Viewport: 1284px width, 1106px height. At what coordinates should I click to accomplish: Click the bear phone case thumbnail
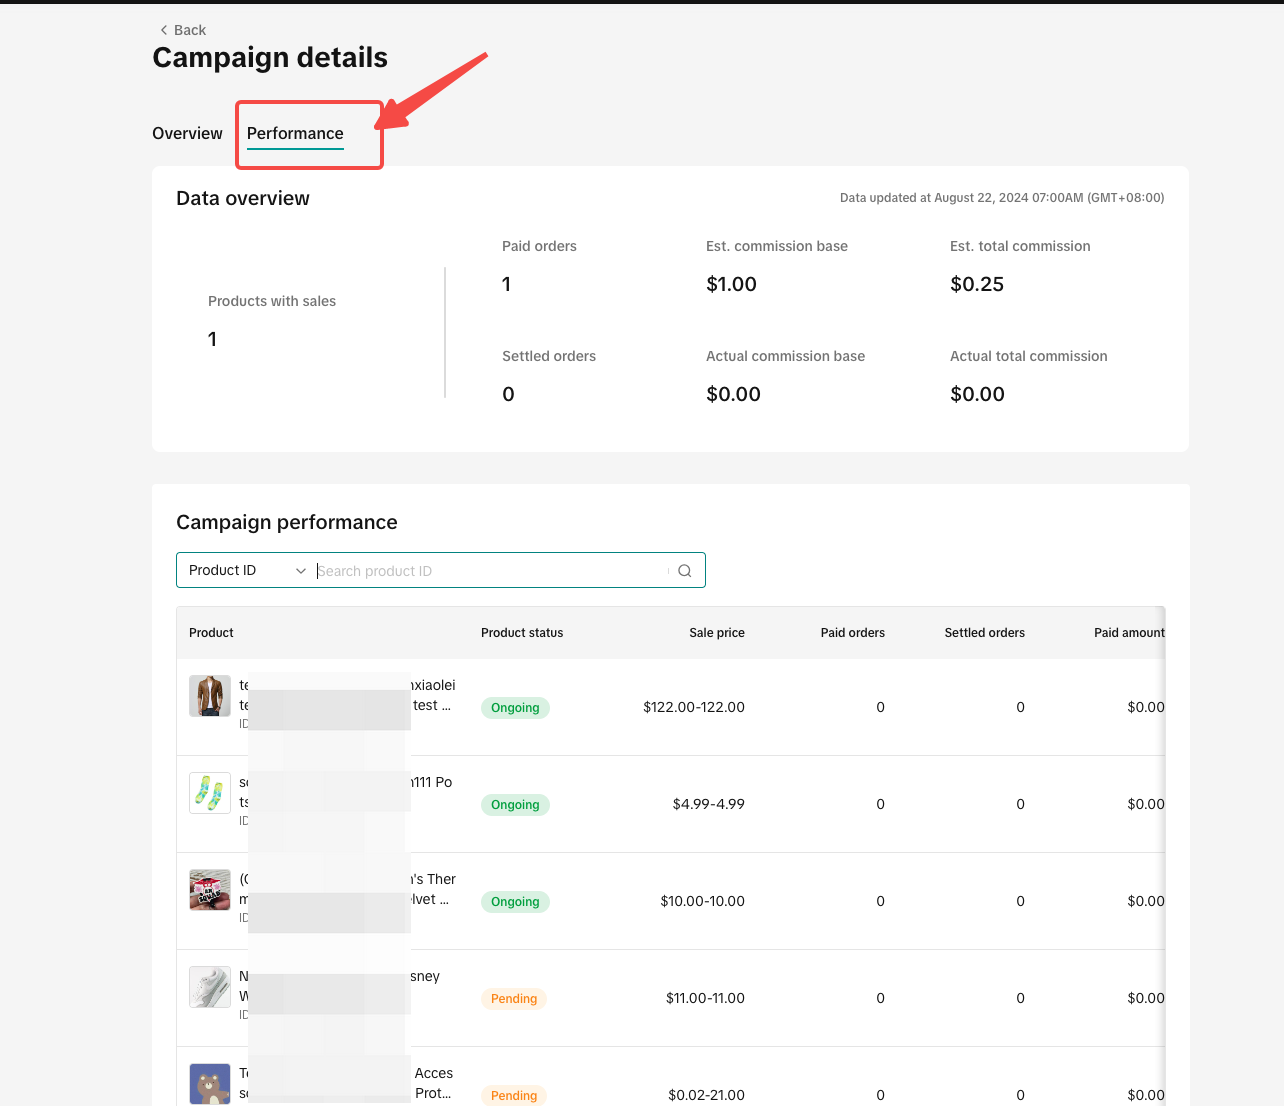click(x=210, y=1083)
